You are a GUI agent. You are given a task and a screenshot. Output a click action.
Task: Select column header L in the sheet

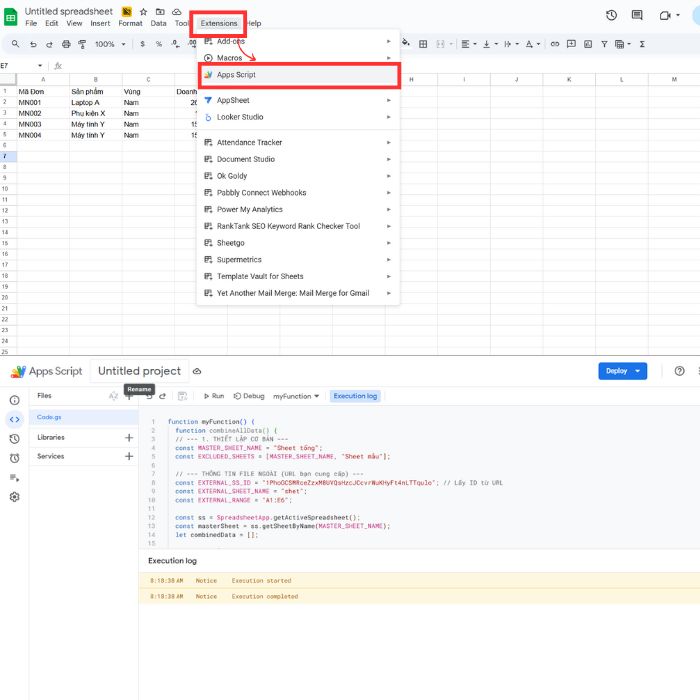[621, 79]
